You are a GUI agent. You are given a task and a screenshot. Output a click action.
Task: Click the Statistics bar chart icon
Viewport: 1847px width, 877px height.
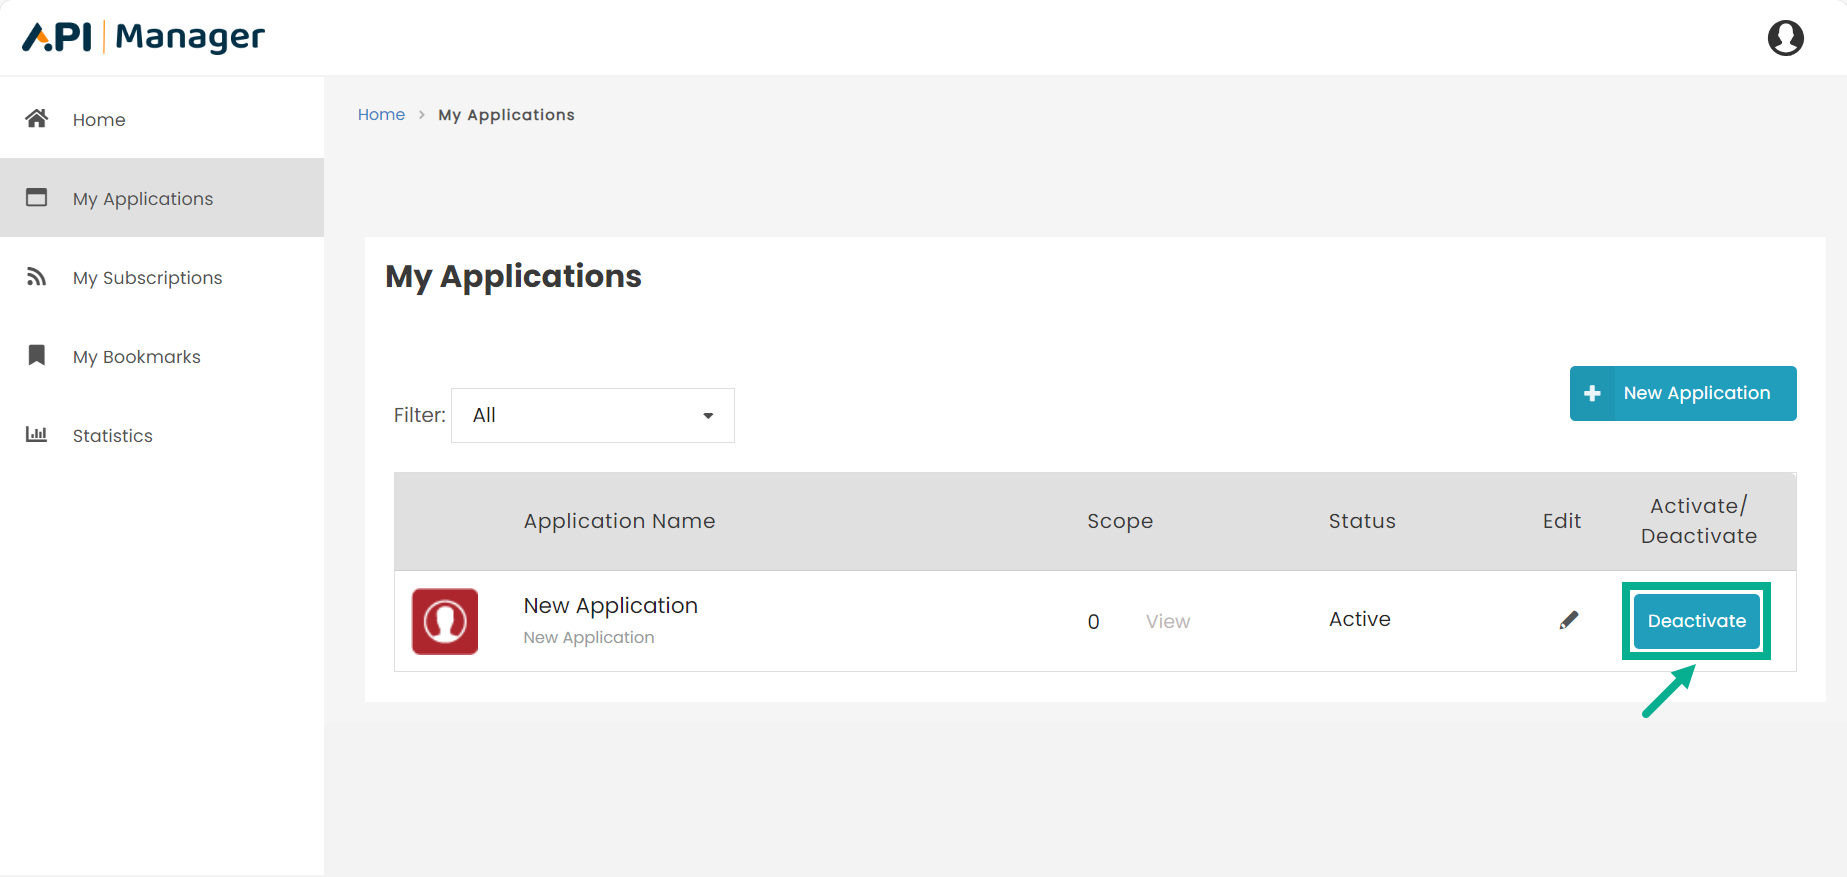37,435
